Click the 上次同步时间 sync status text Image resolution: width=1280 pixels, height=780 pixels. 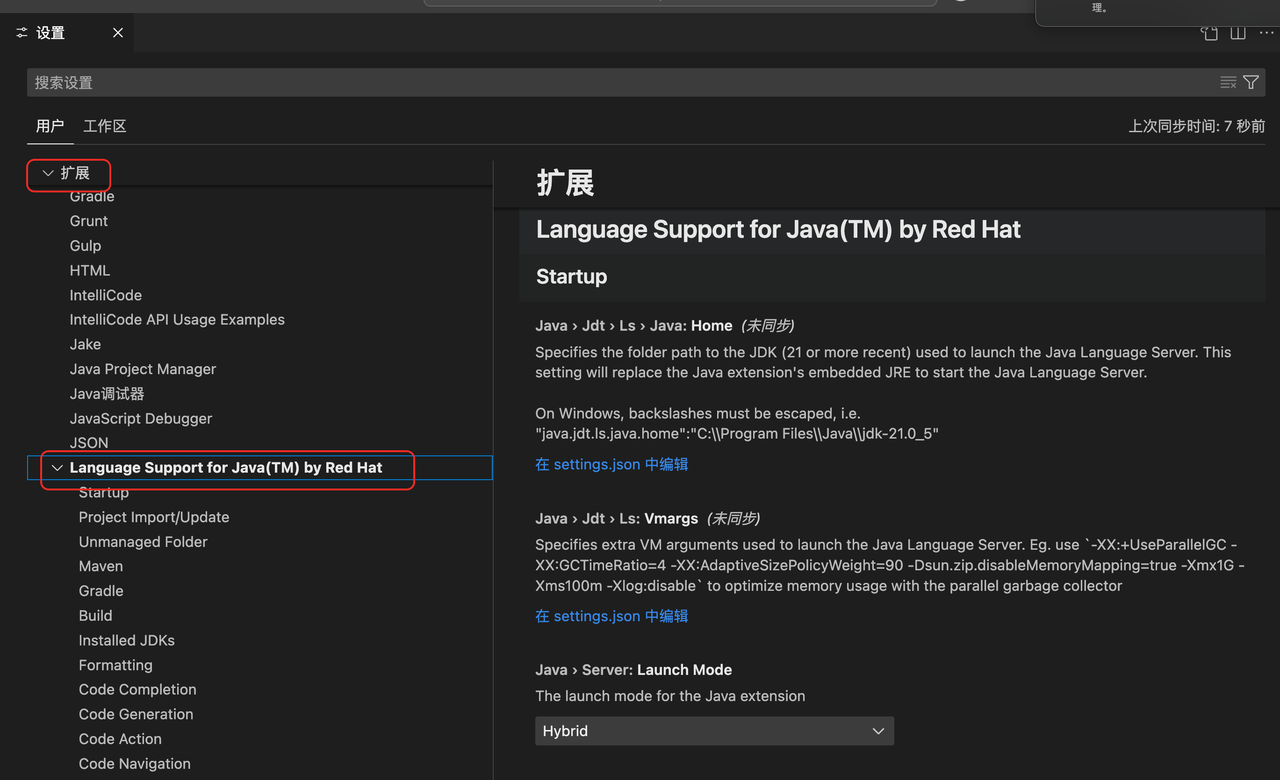click(x=1196, y=126)
